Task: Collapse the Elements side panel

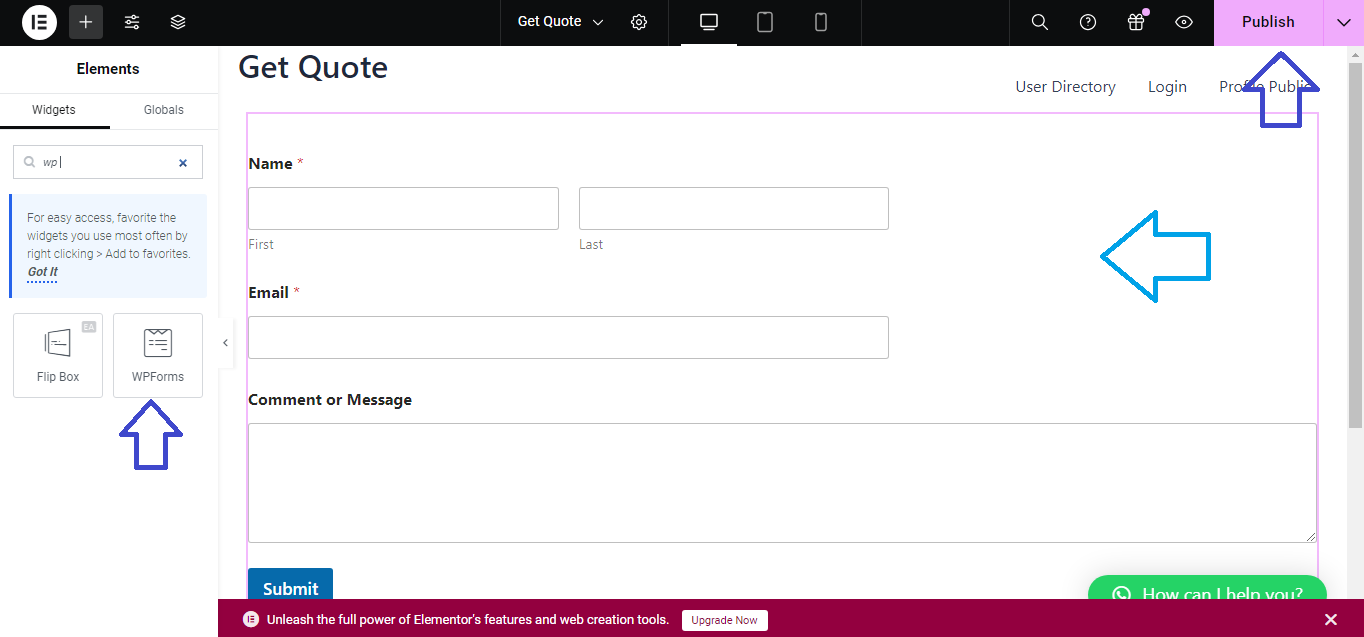Action: coord(225,343)
